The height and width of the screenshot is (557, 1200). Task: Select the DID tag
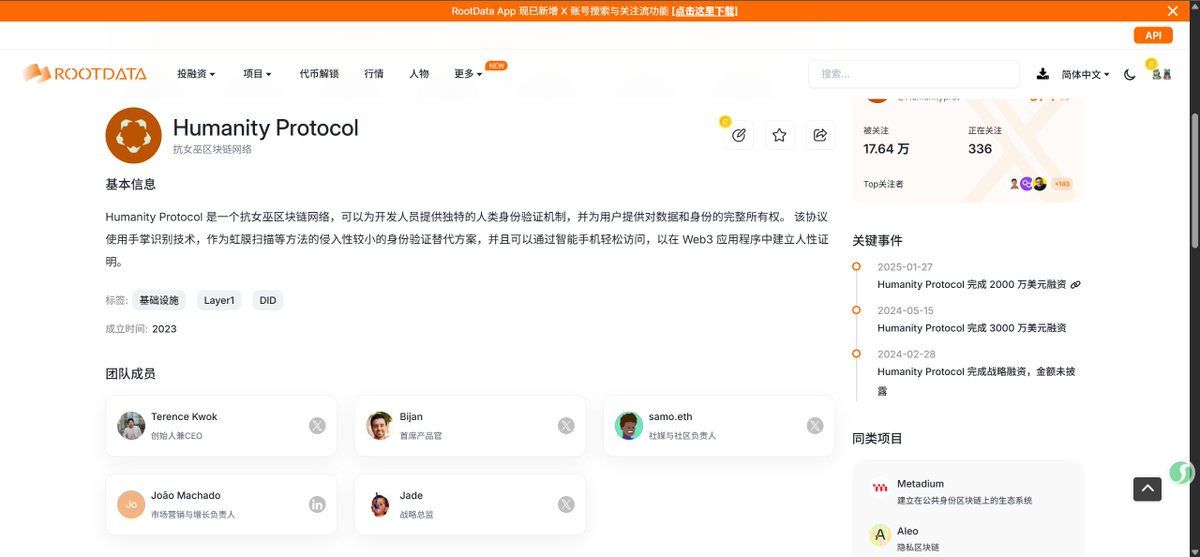coord(268,300)
